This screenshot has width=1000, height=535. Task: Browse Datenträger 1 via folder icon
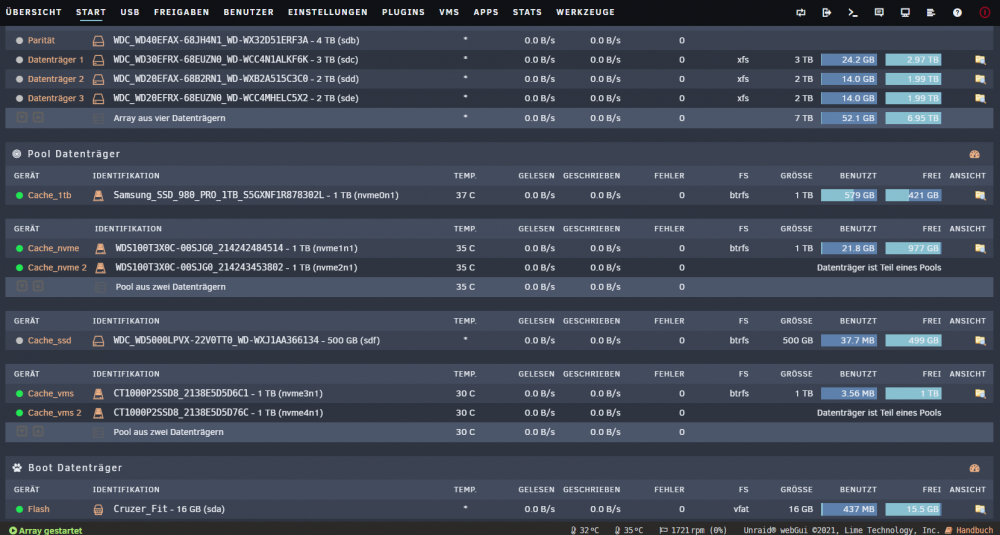click(980, 60)
